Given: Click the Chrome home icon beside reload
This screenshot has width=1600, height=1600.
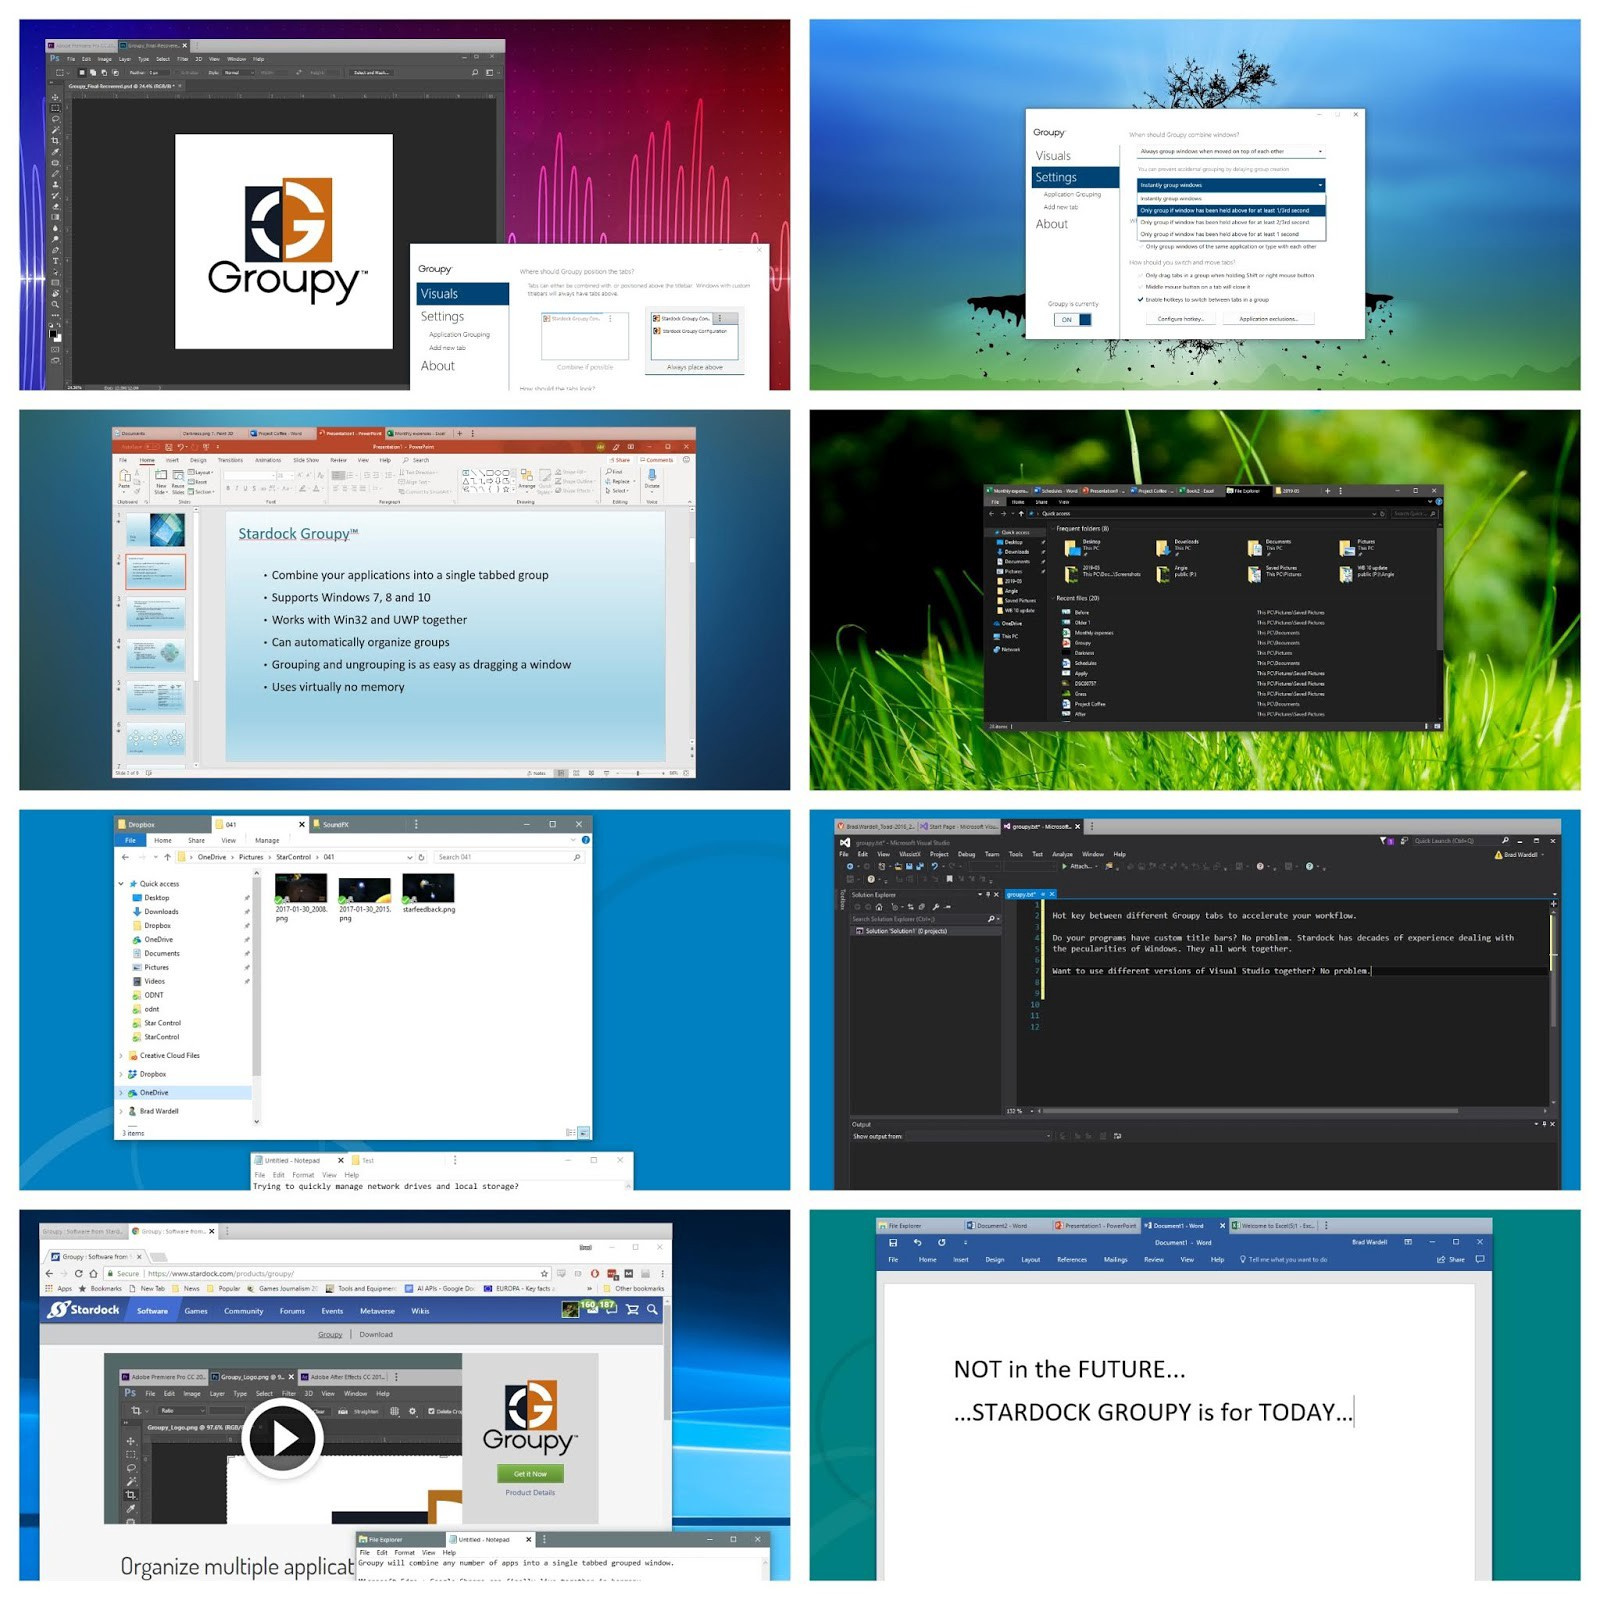Looking at the screenshot, I should tap(94, 1273).
